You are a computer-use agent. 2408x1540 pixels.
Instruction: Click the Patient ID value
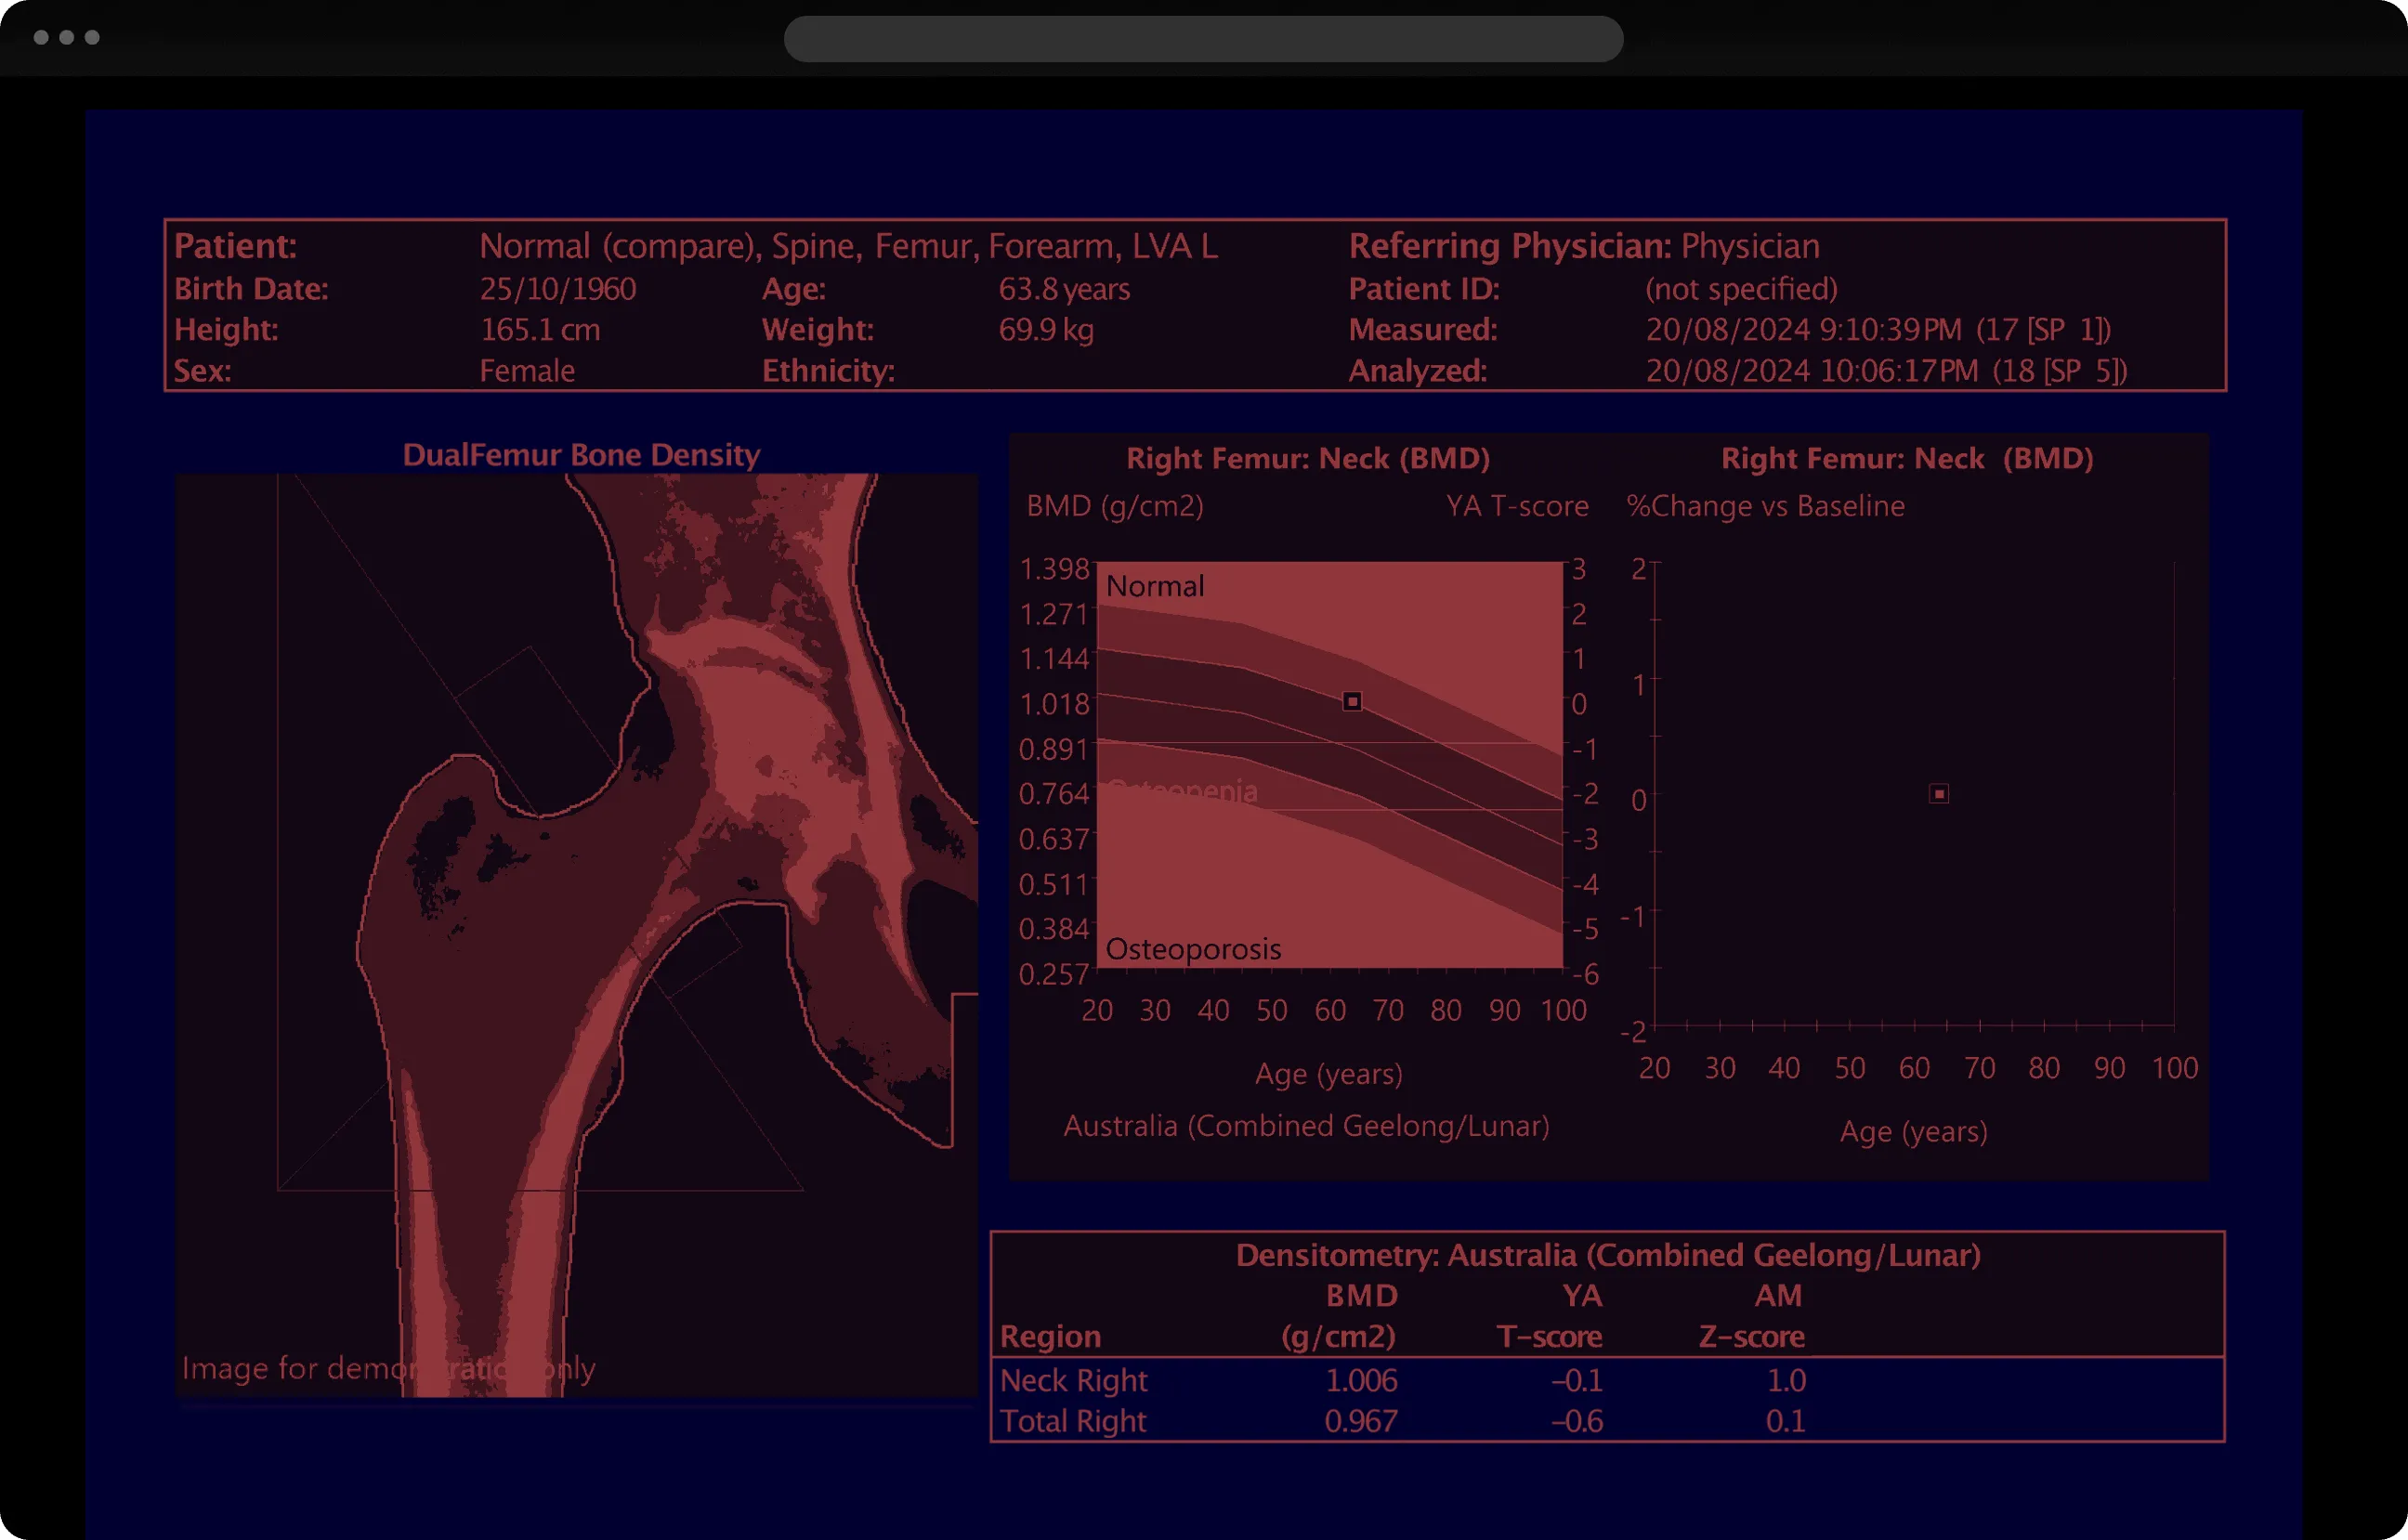(x=1741, y=289)
